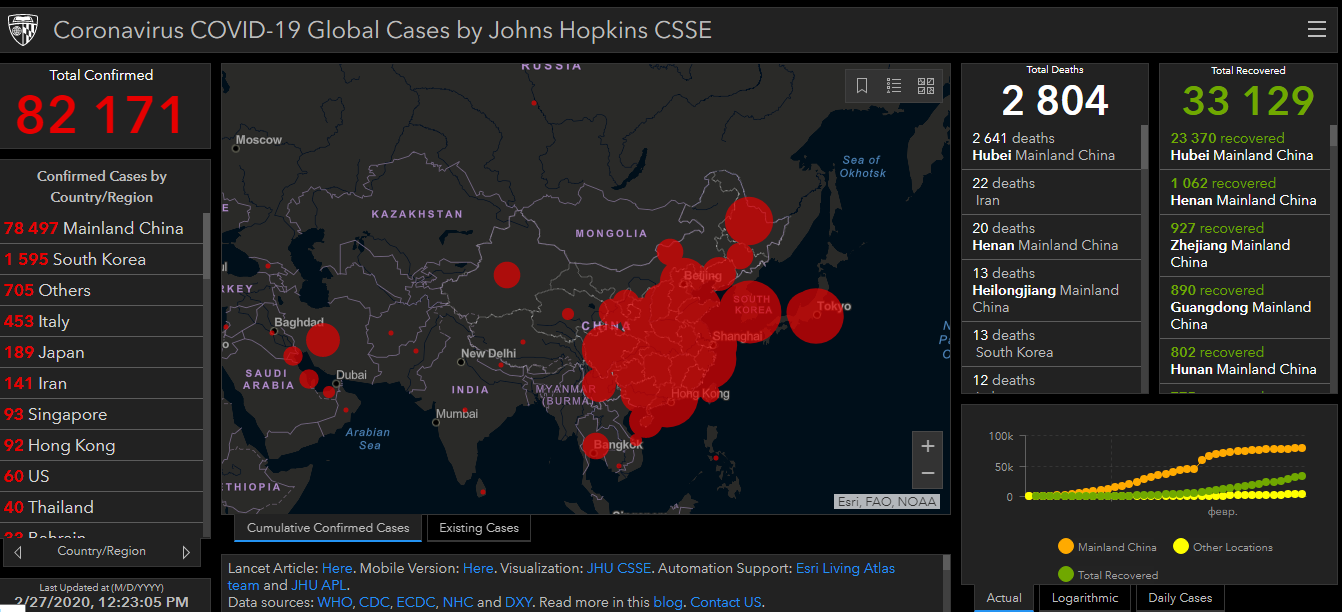
Task: Switch to Cumulative Confirmed Cases tab
Action: [328, 528]
